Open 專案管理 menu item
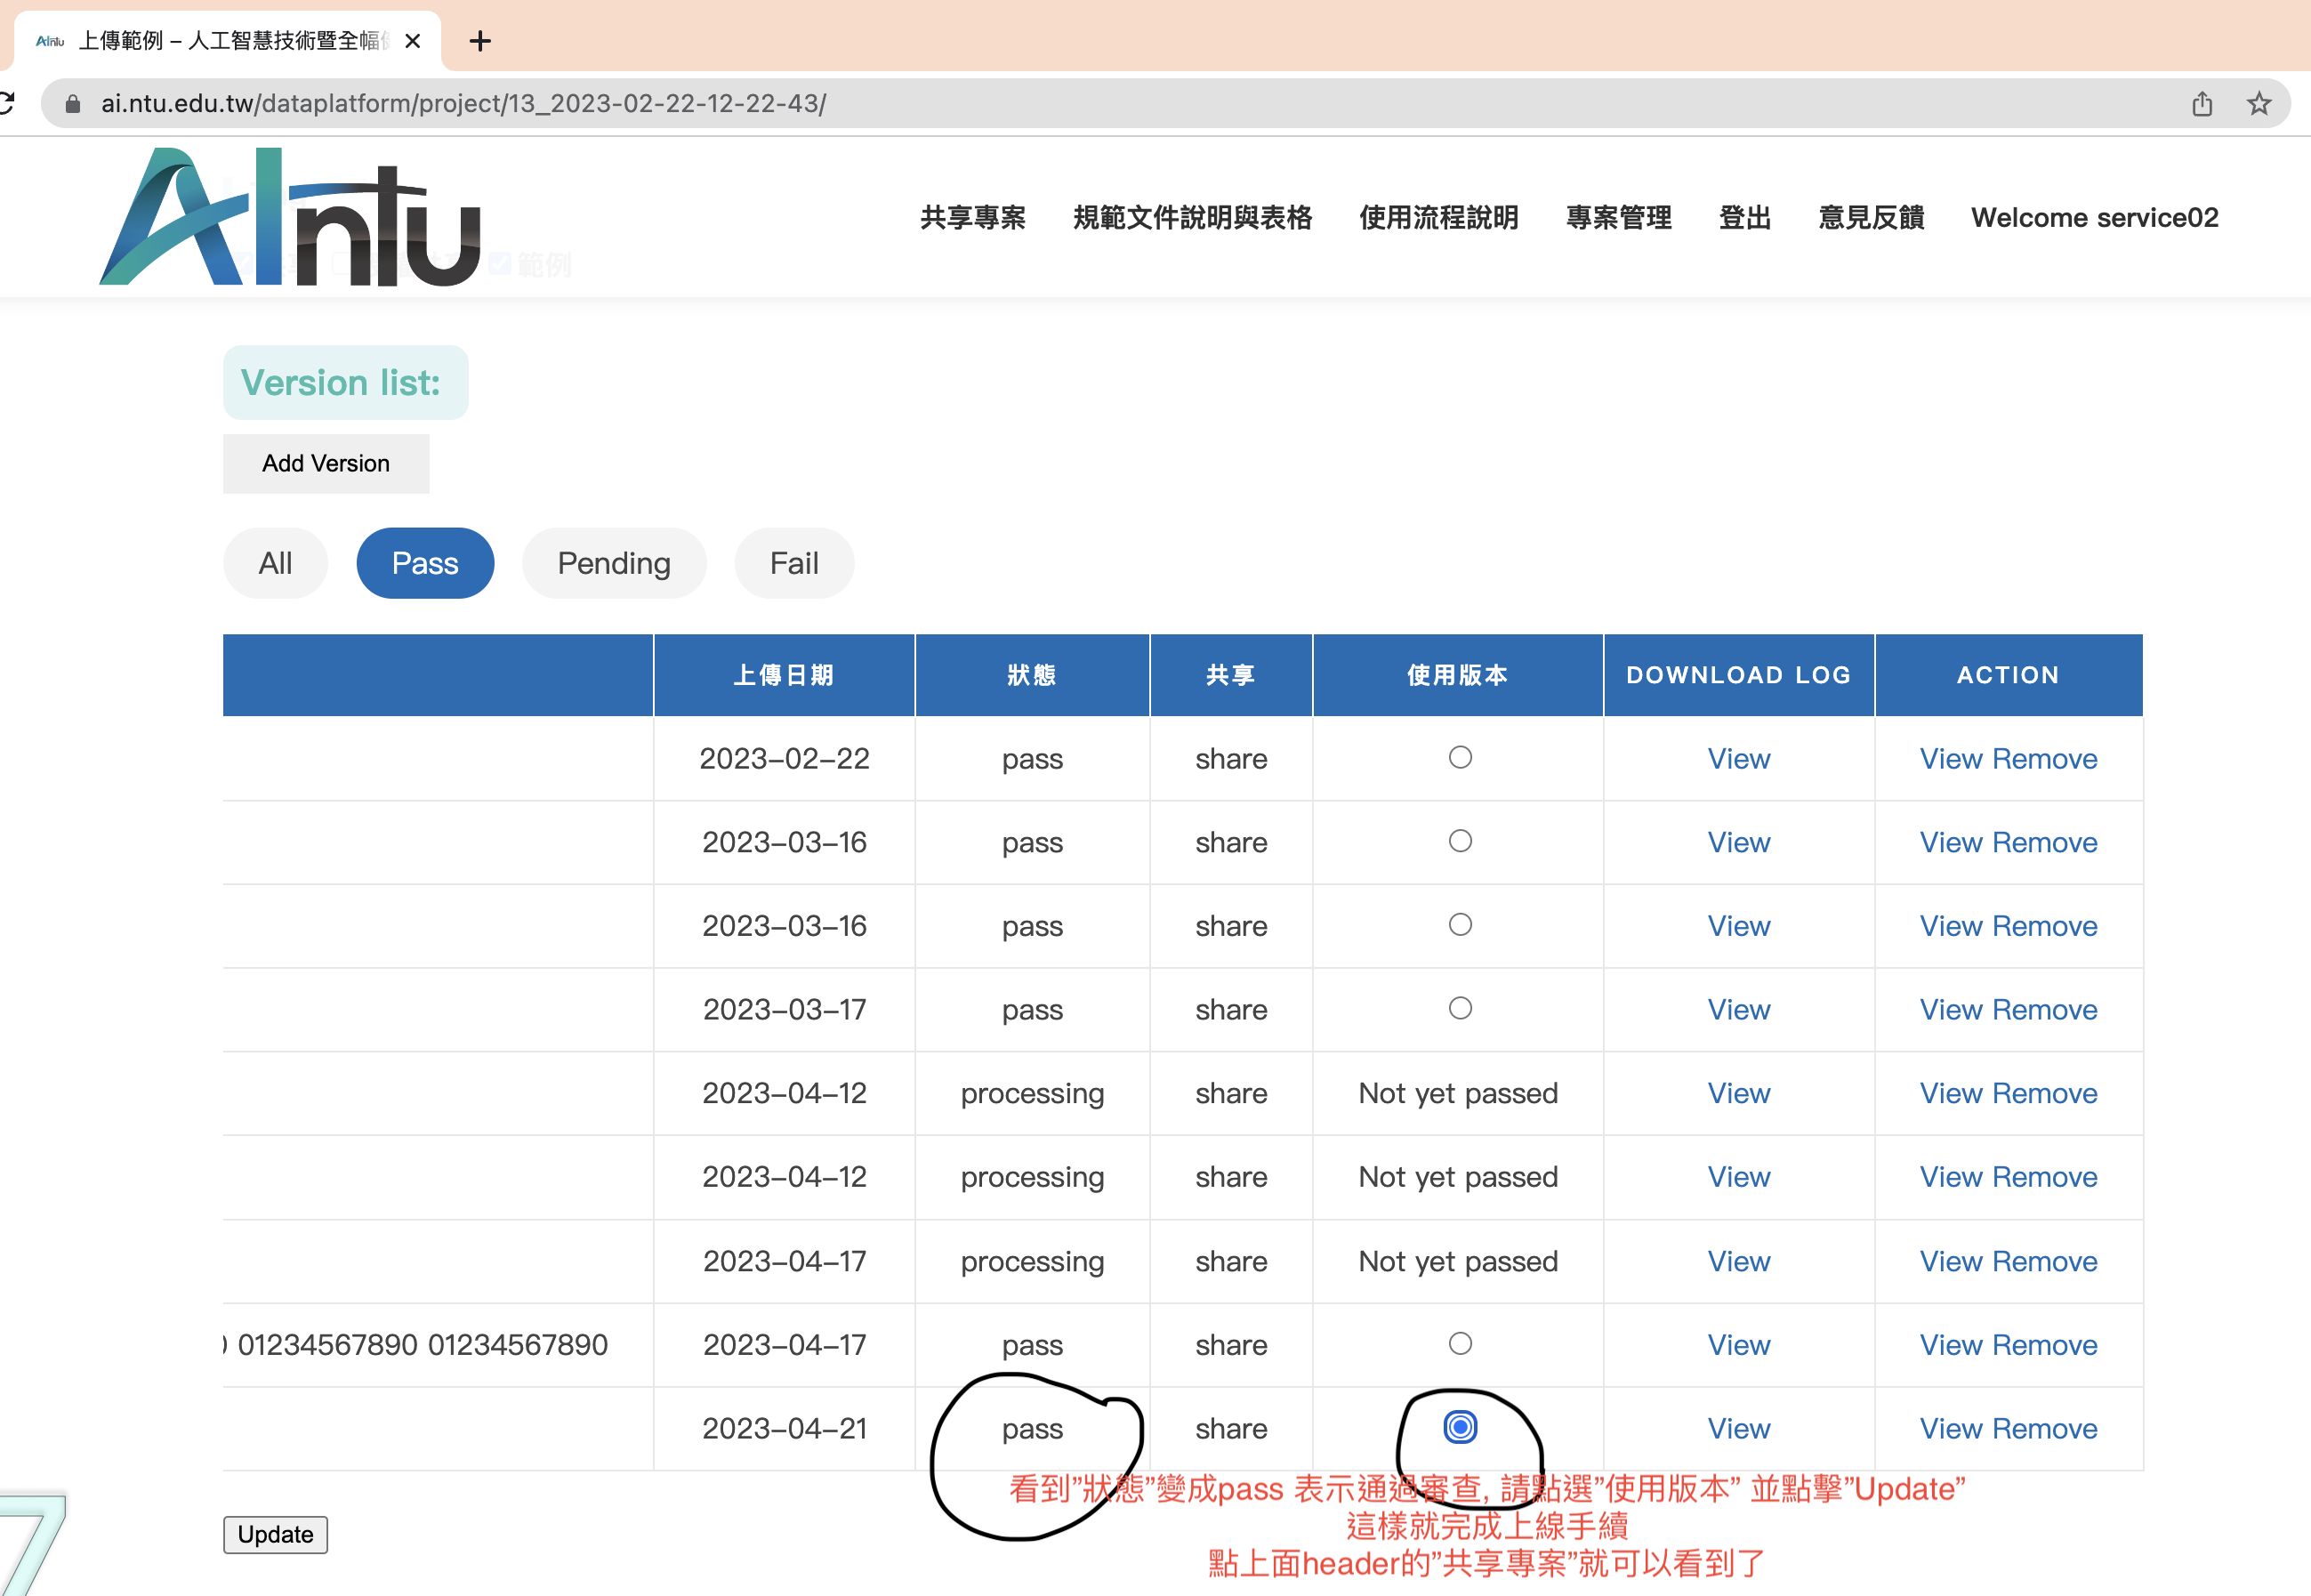 tap(1618, 217)
